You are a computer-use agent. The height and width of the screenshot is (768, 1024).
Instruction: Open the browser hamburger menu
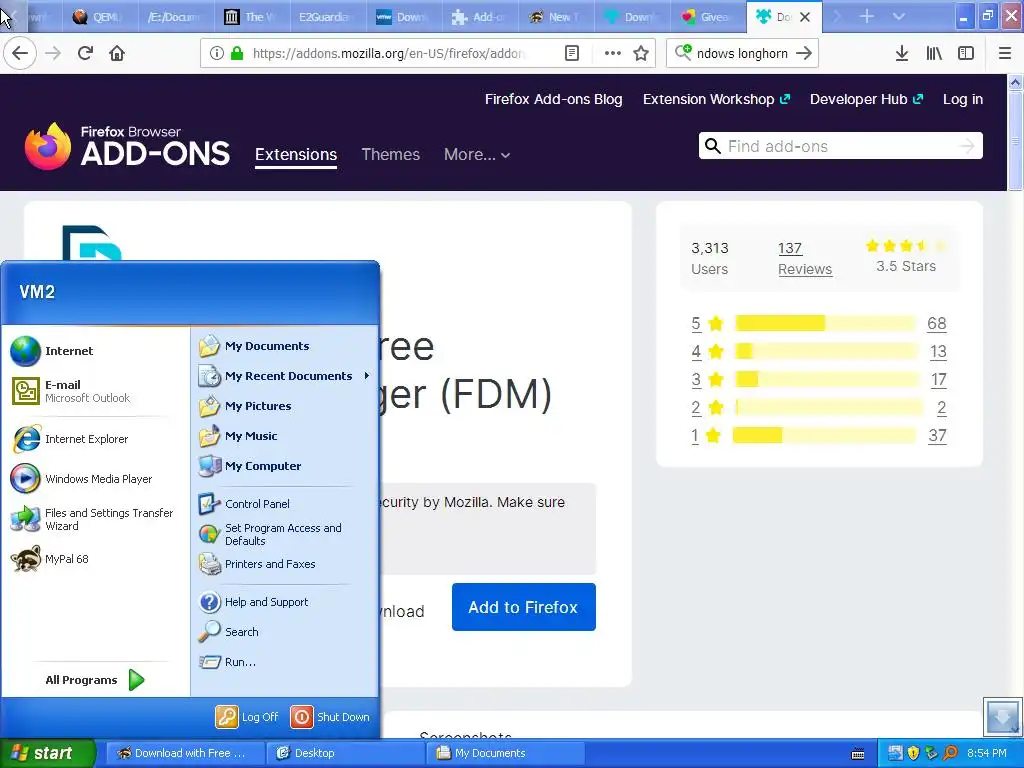tap(1004, 53)
